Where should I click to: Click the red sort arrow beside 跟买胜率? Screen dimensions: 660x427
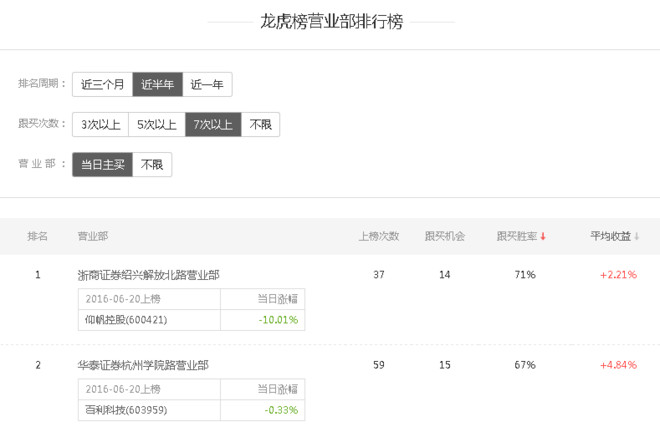(x=543, y=237)
